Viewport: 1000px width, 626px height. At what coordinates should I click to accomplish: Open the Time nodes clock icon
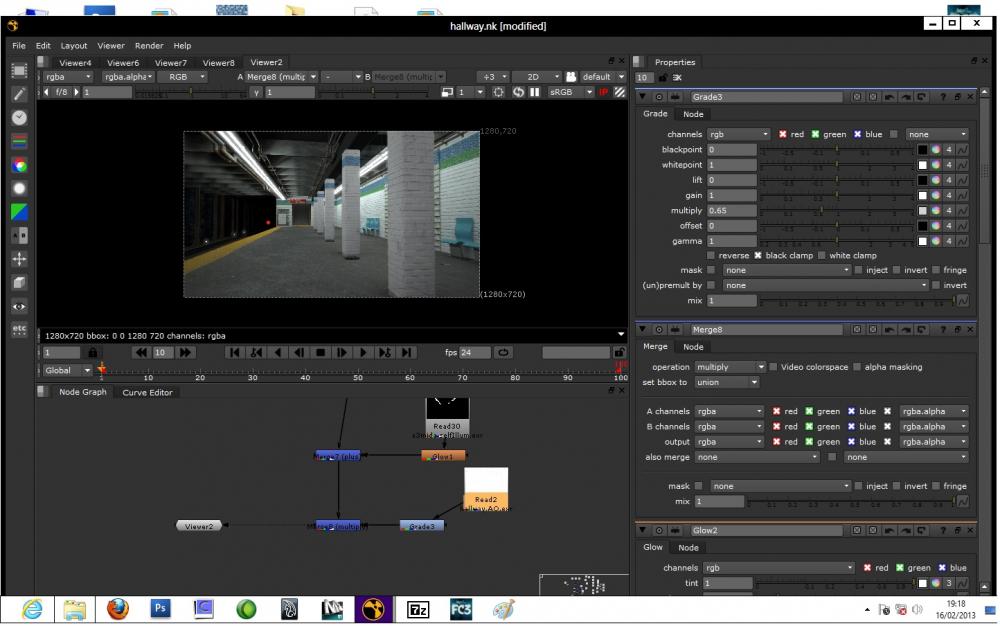(x=19, y=117)
